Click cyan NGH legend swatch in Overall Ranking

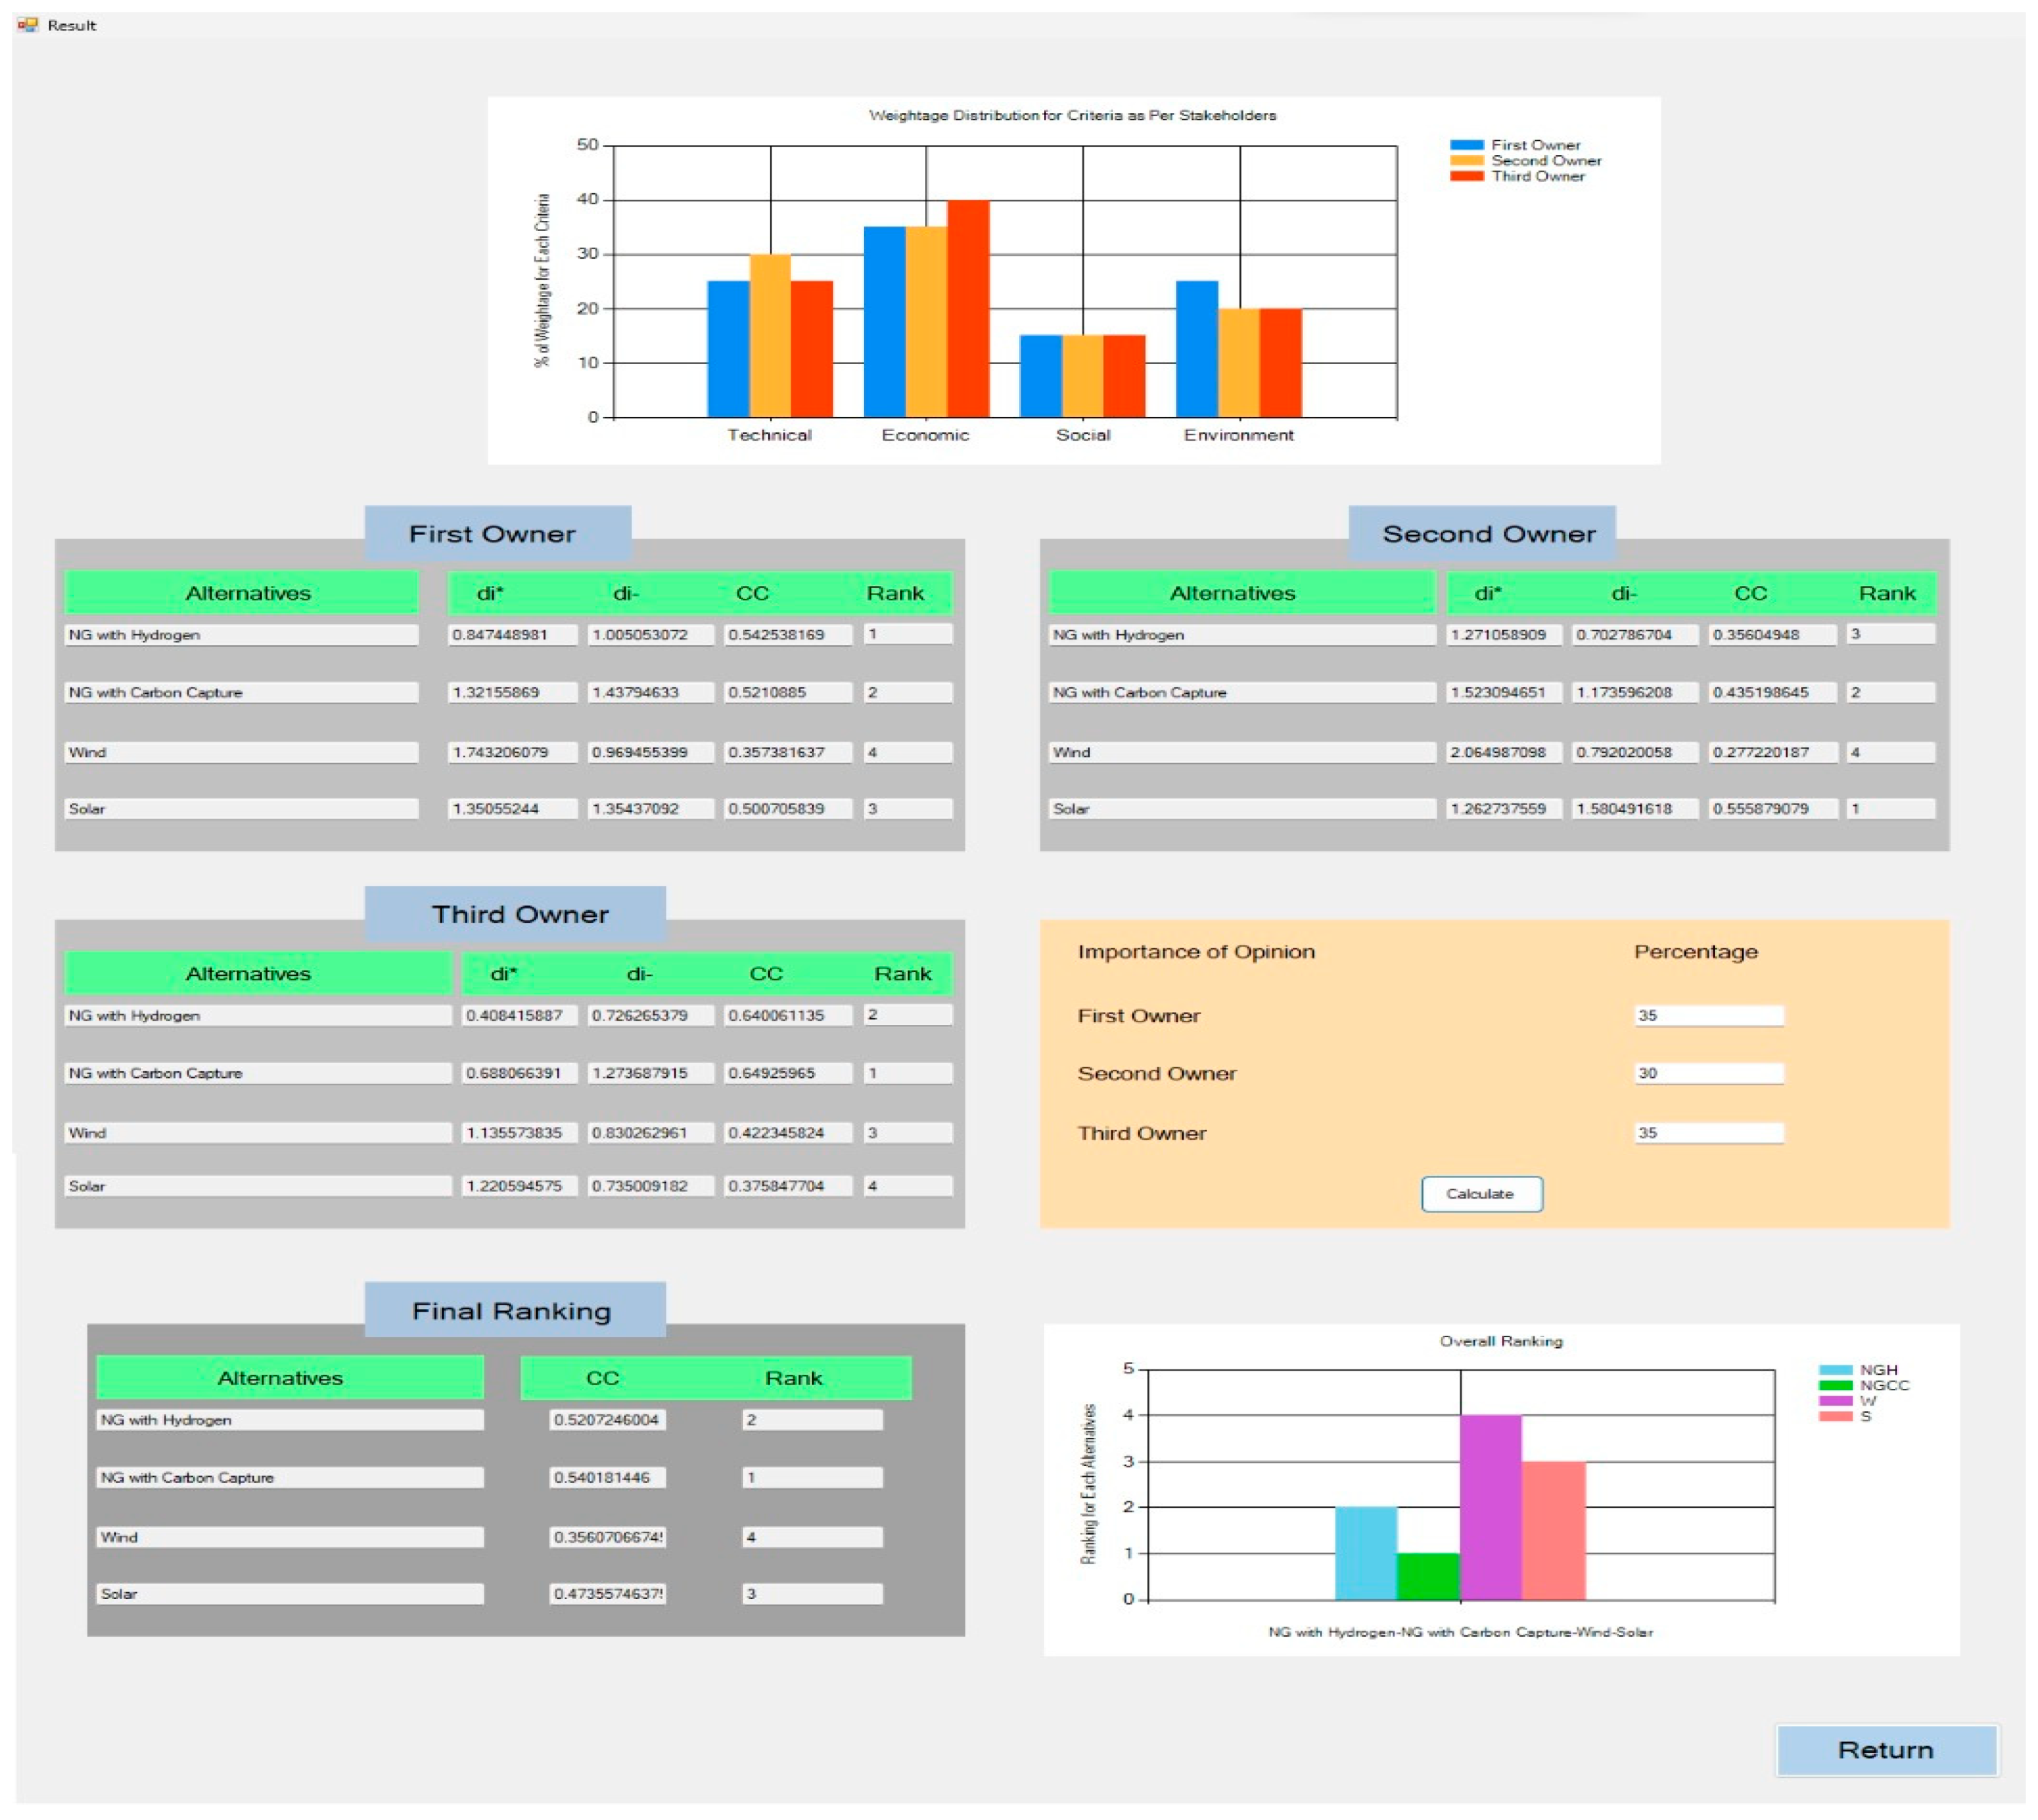(1835, 1370)
